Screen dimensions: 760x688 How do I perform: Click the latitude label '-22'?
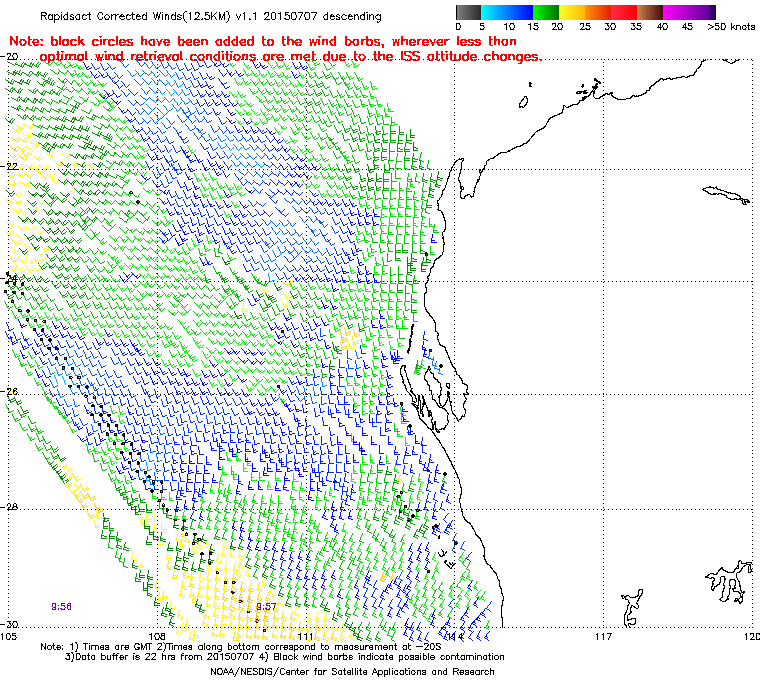coord(9,166)
